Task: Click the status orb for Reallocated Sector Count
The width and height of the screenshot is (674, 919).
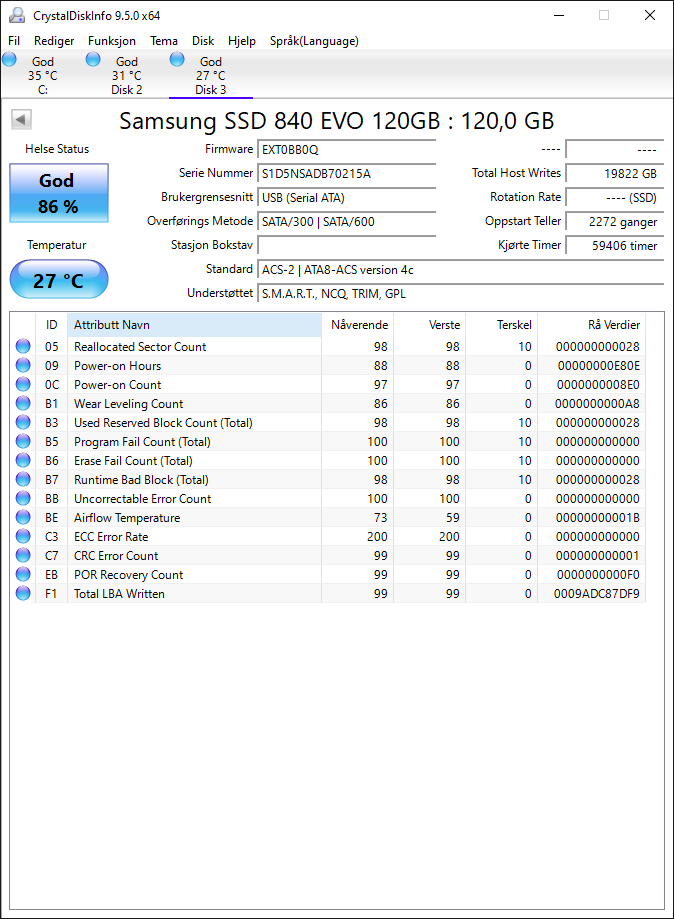Action: 23,346
